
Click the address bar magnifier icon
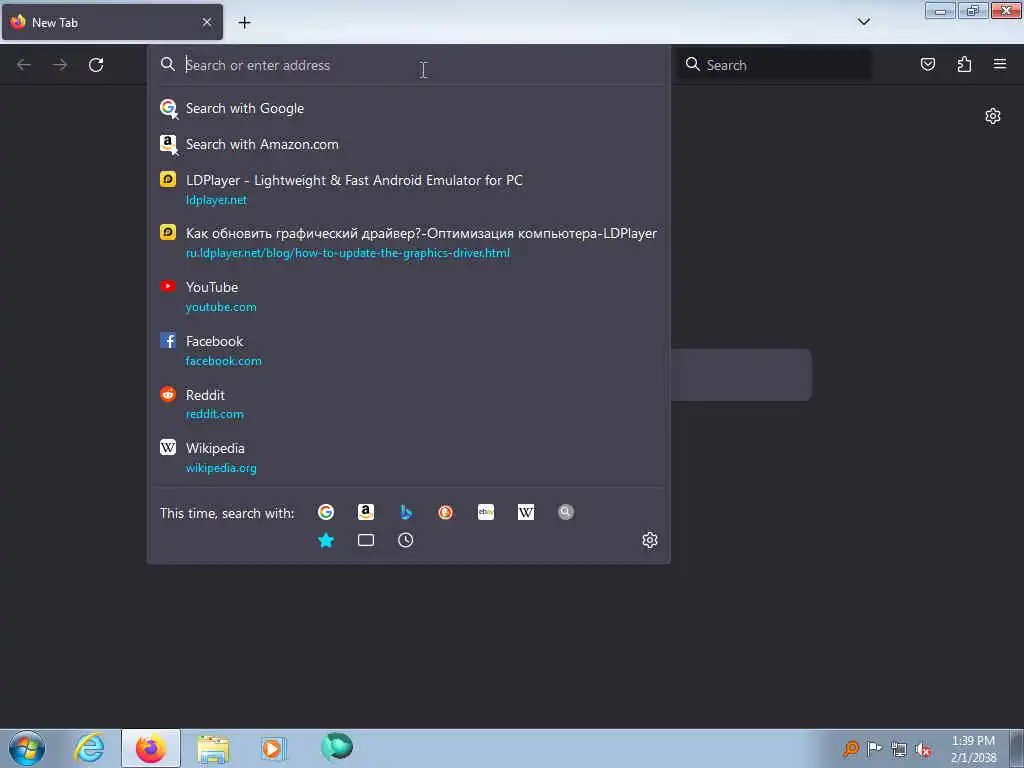(168, 64)
